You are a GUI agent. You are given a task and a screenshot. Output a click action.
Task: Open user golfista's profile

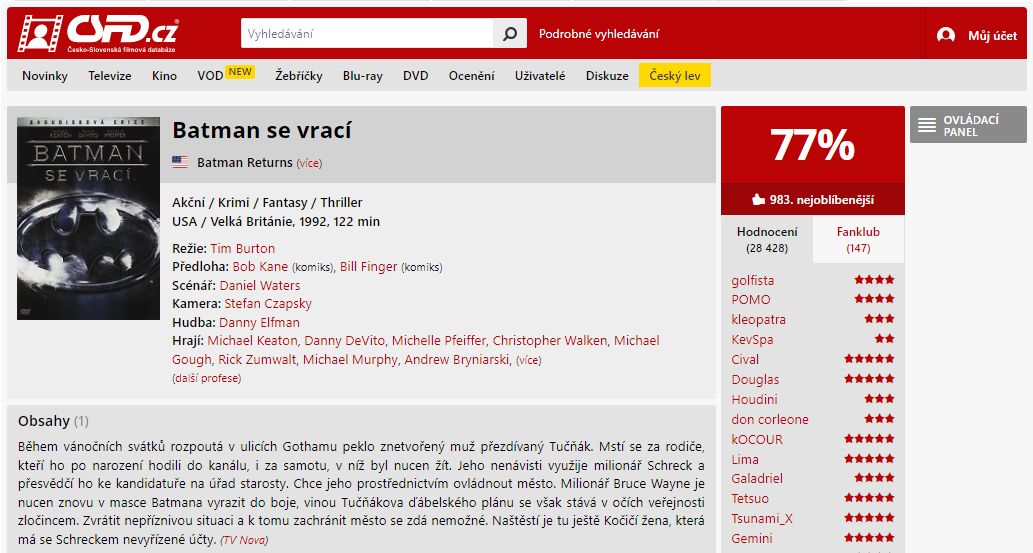[x=752, y=281]
